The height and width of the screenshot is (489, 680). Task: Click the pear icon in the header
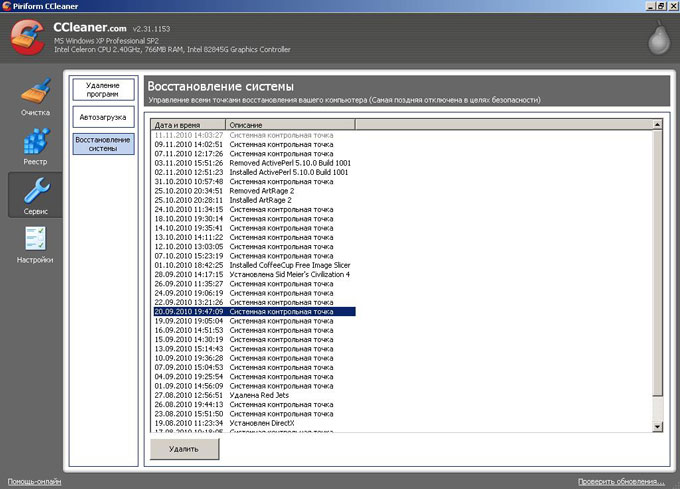click(x=659, y=38)
